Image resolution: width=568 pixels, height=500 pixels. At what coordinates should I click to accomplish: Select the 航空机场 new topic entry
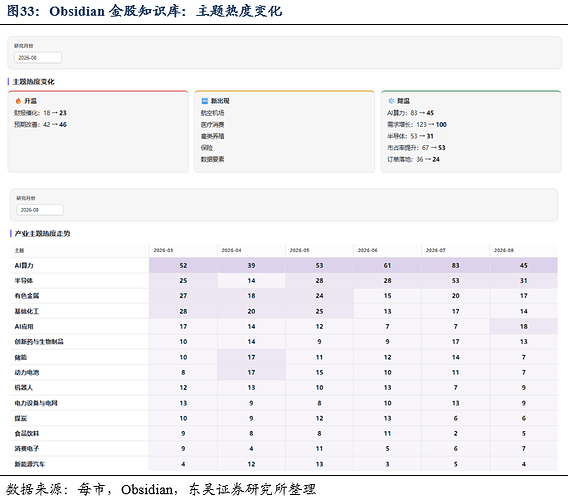(213, 113)
